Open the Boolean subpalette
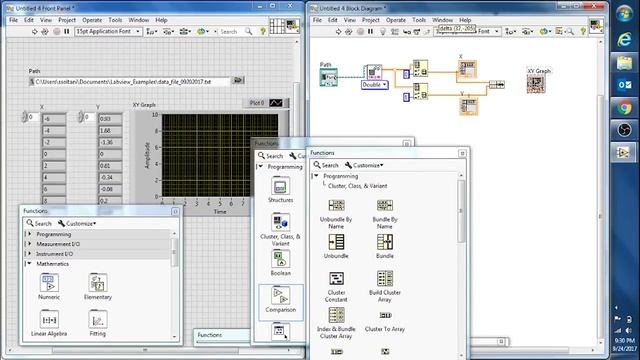Viewport: 640px width, 360px height. coord(280,263)
